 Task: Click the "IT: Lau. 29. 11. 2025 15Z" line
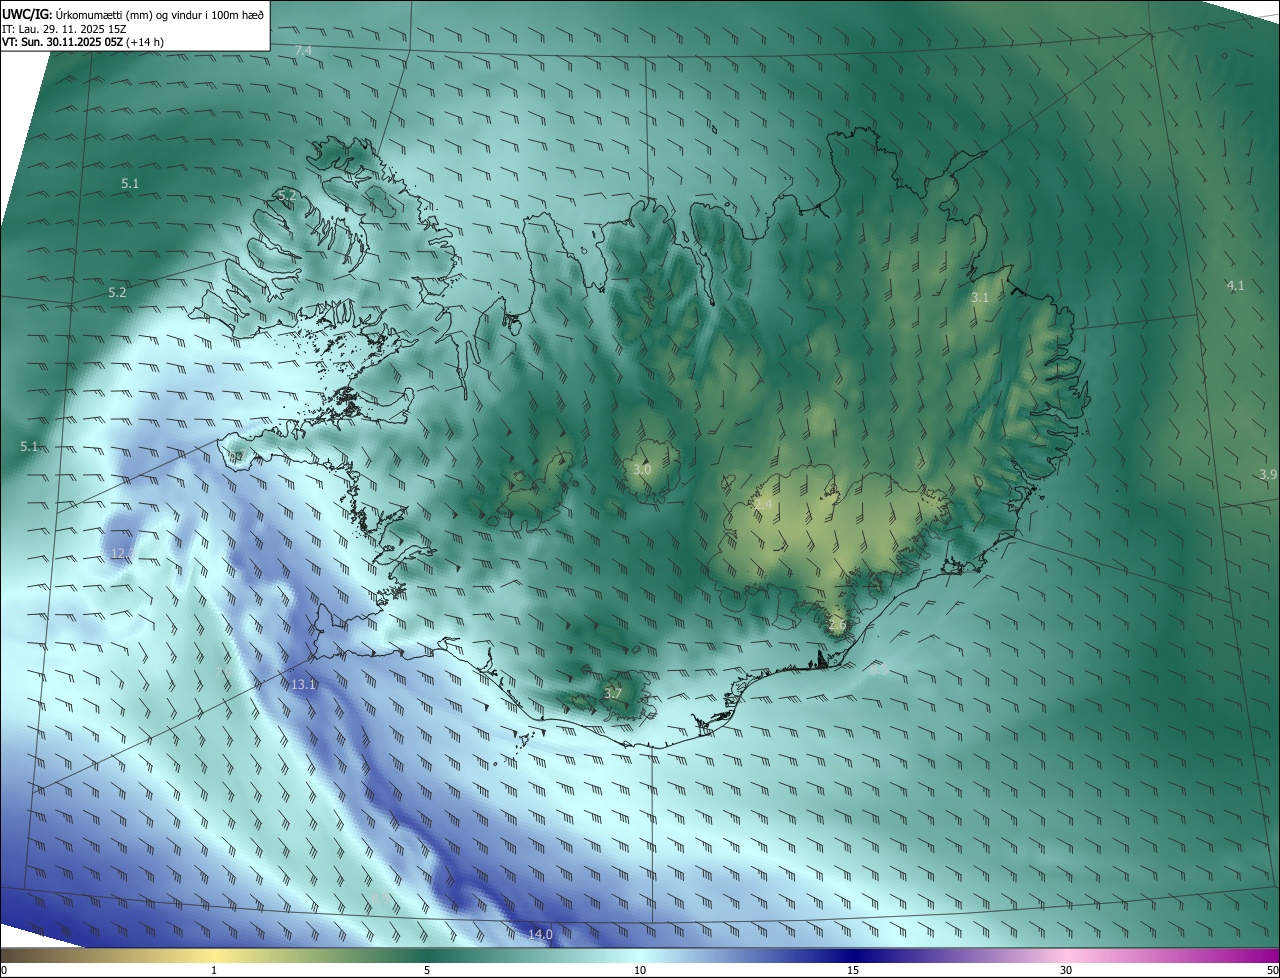63,29
